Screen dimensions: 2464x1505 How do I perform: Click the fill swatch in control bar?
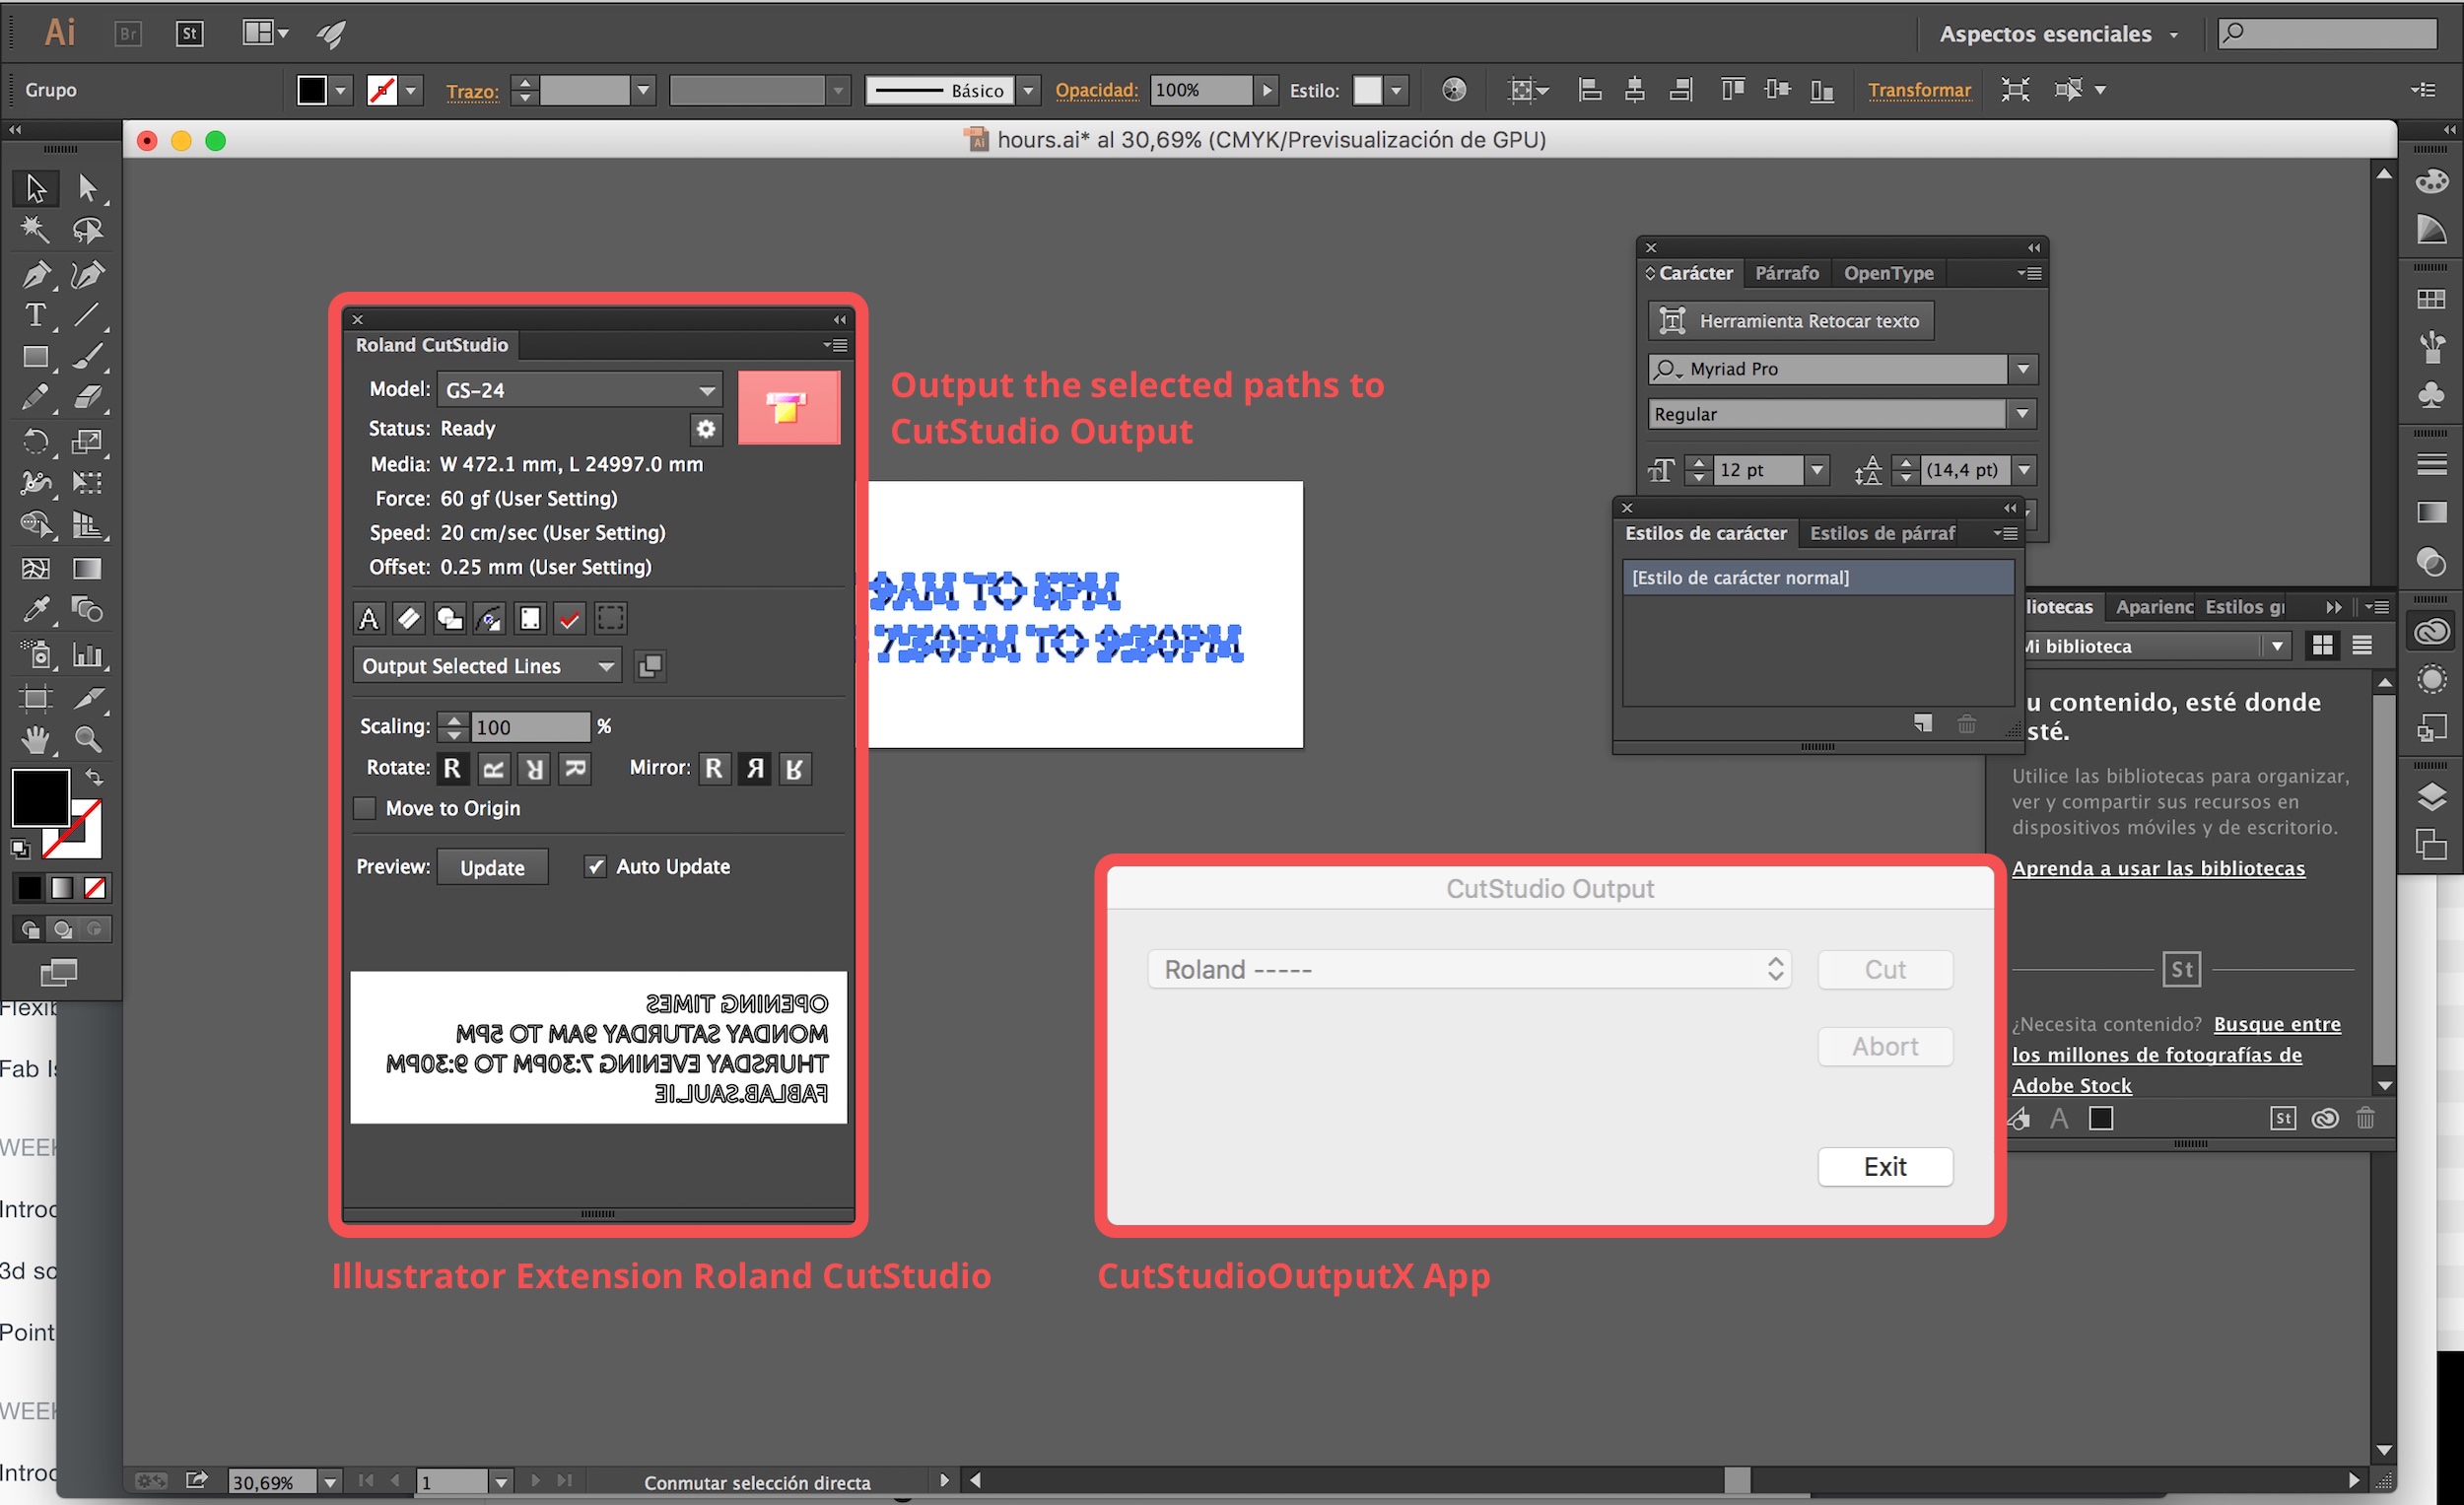pos(312,90)
